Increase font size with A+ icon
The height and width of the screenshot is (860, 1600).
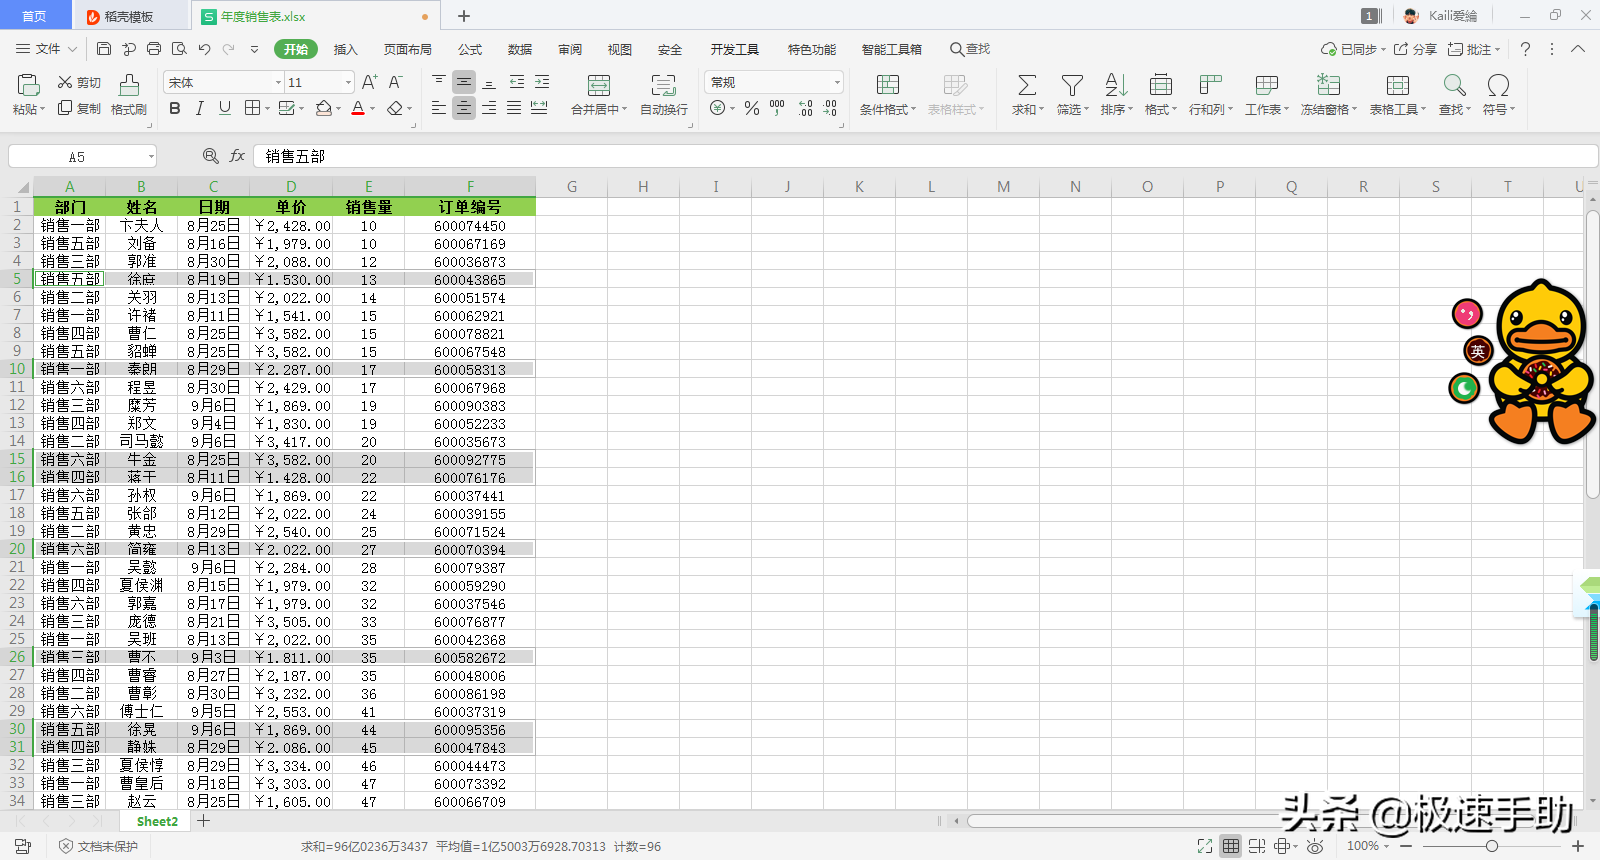[x=369, y=82]
